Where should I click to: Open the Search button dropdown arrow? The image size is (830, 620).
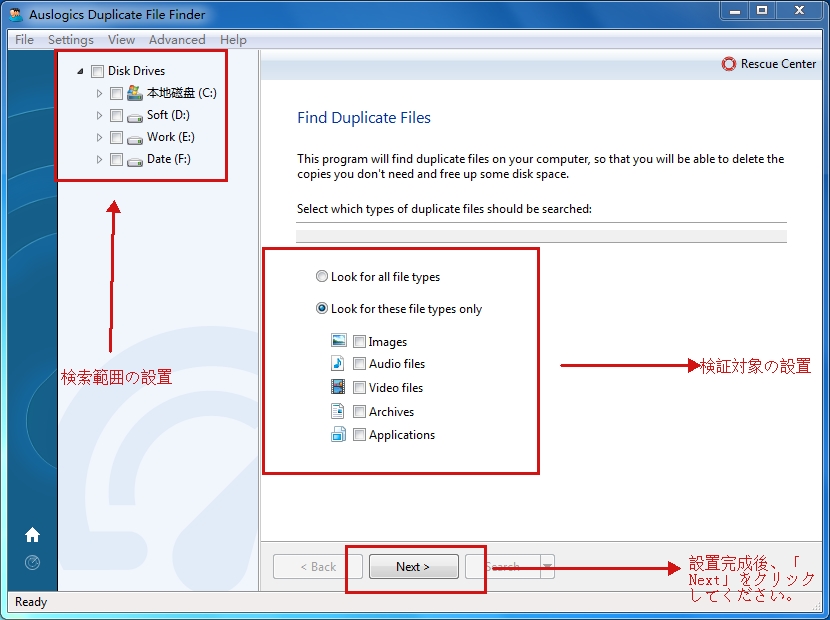pyautogui.click(x=547, y=567)
